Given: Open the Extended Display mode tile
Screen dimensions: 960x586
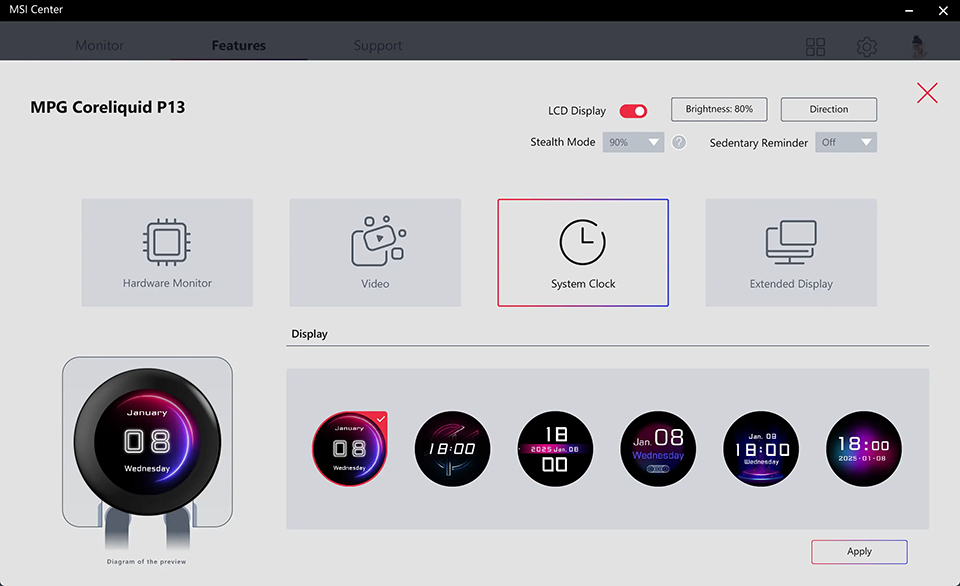Looking at the screenshot, I should coord(791,252).
